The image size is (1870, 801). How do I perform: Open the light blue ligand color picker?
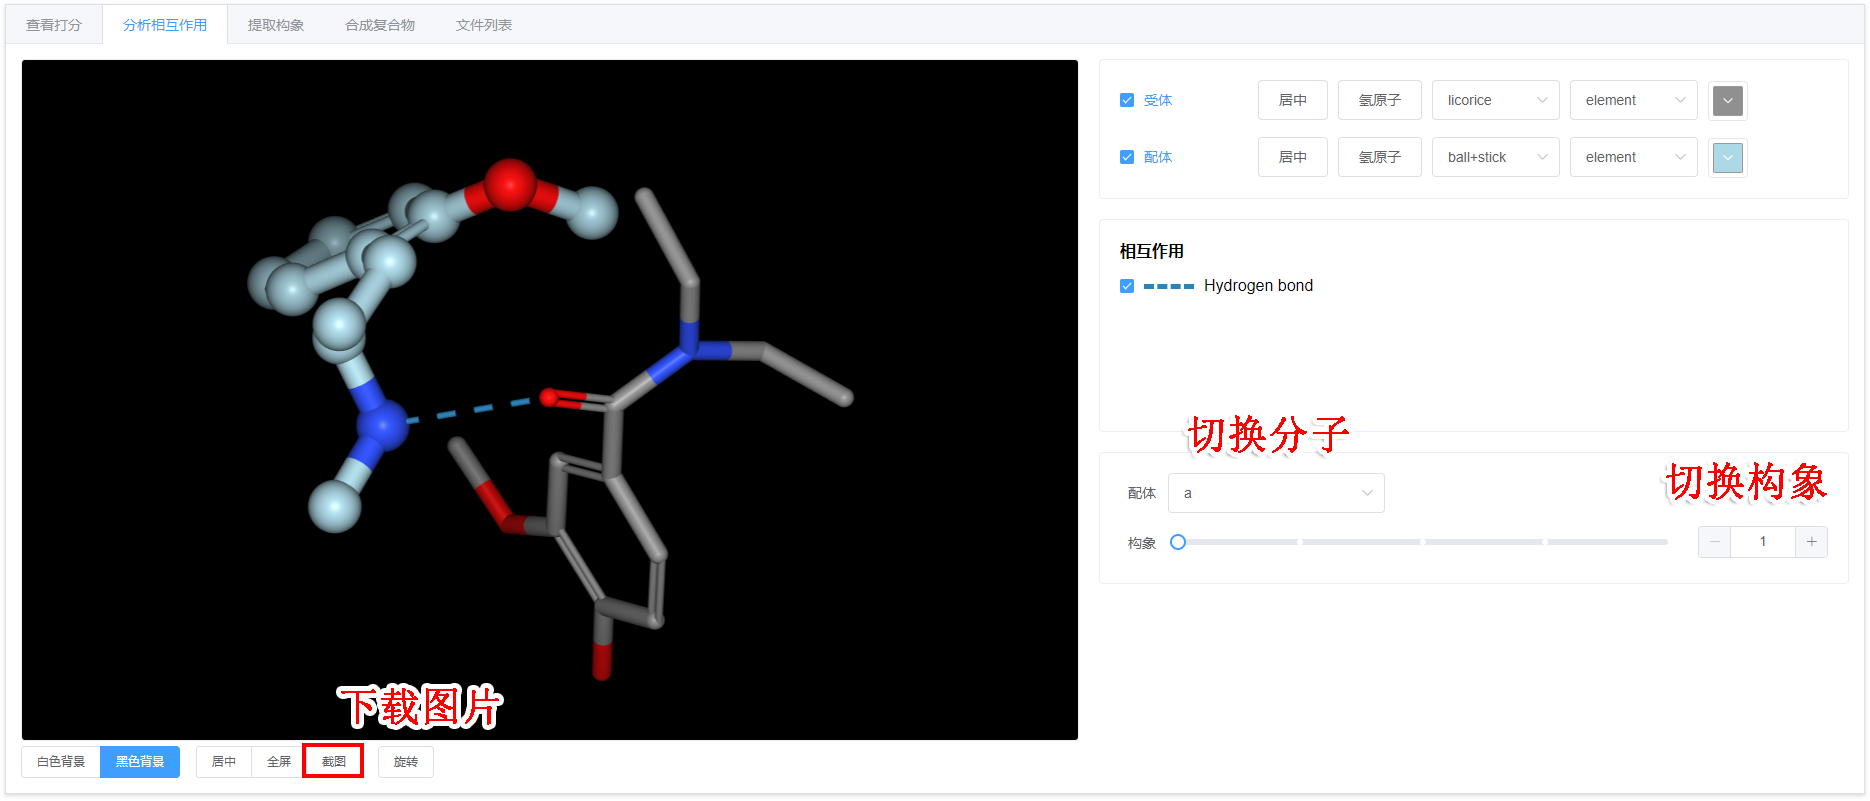(x=1727, y=158)
